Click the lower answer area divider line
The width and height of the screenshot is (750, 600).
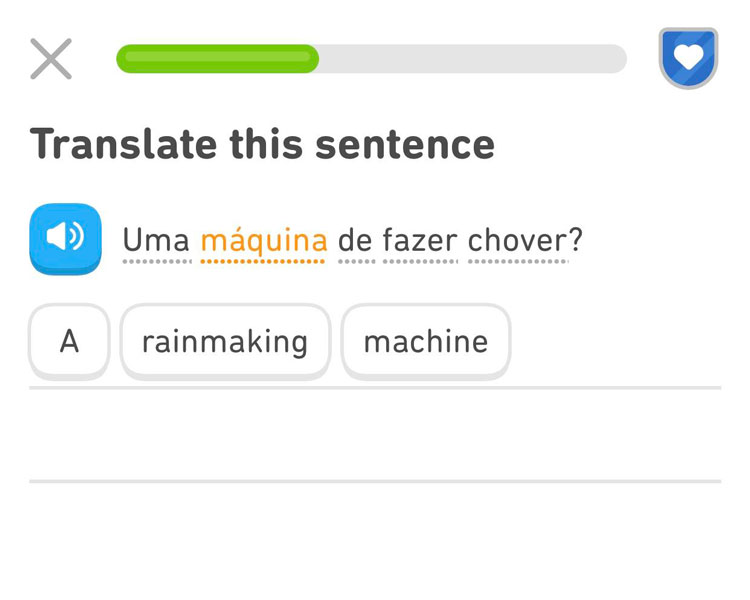375,481
